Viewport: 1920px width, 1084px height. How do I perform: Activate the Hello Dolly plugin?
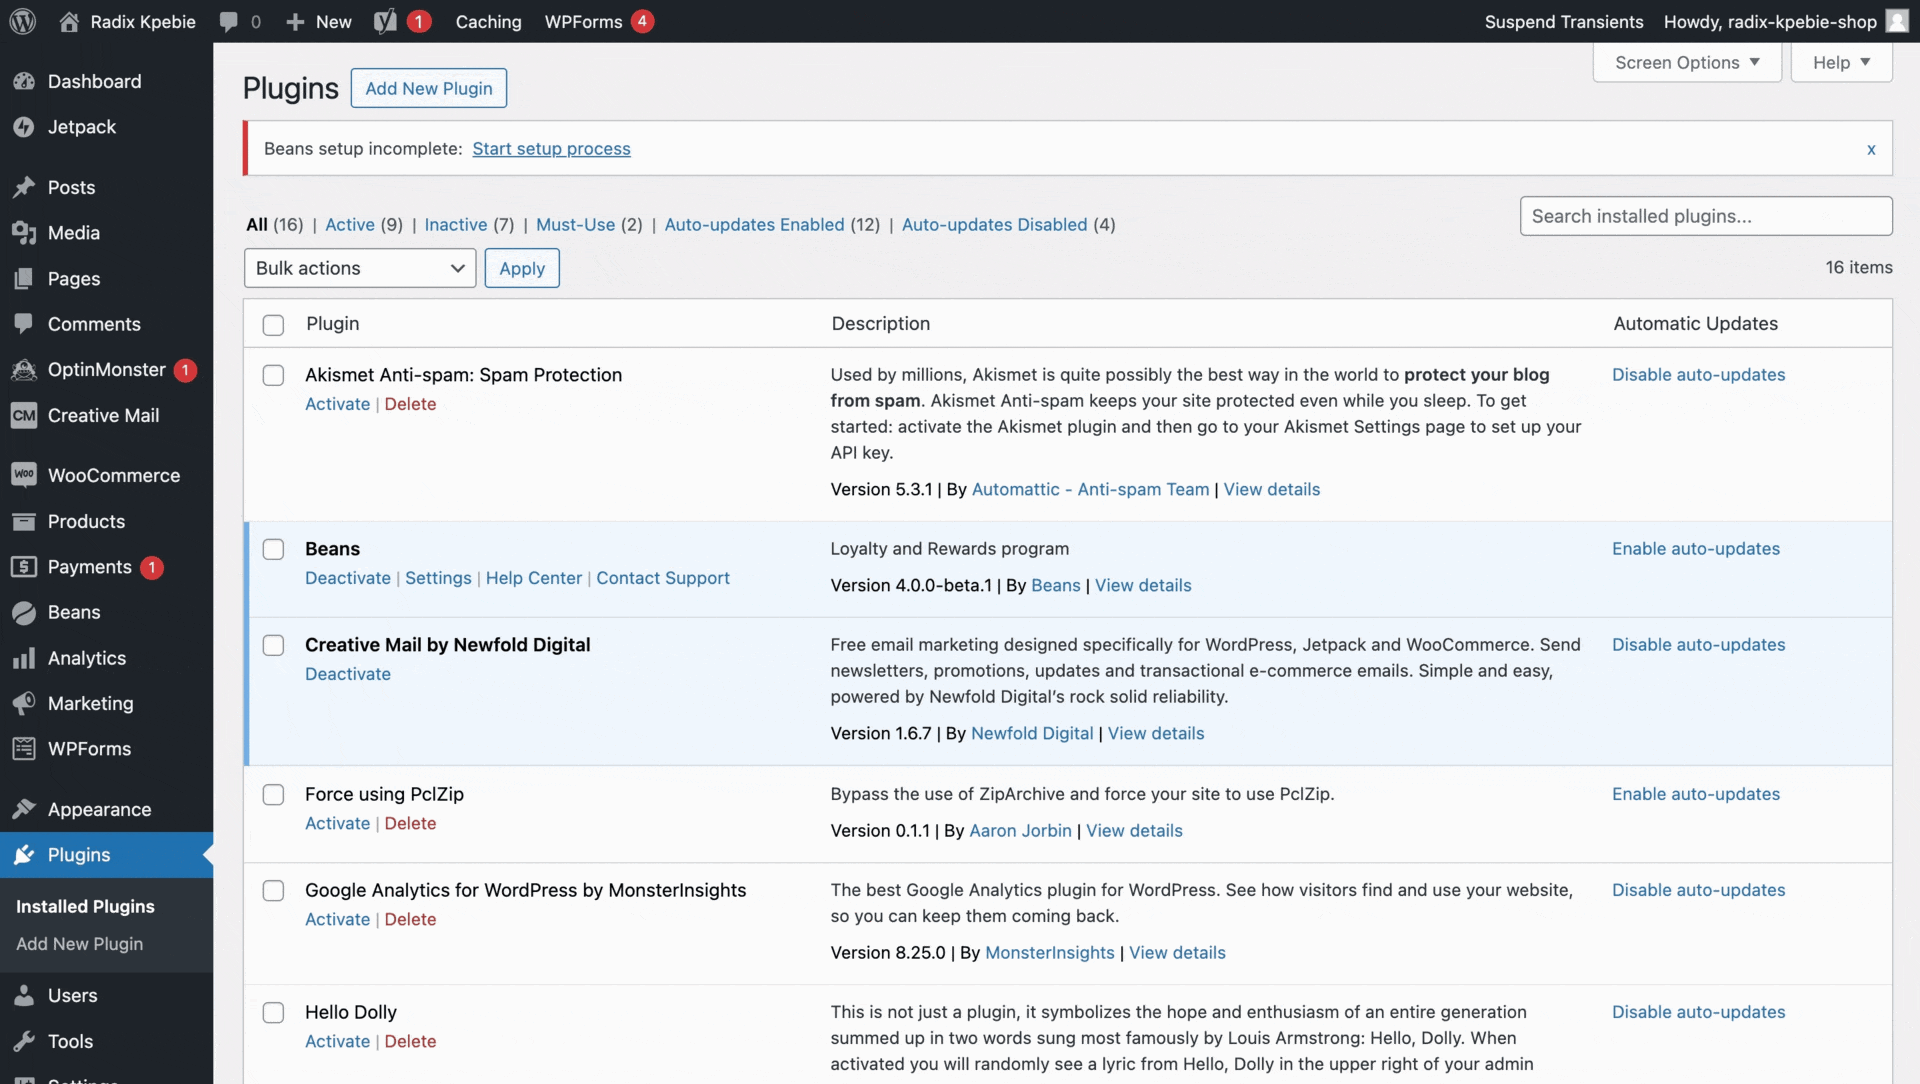click(337, 1041)
